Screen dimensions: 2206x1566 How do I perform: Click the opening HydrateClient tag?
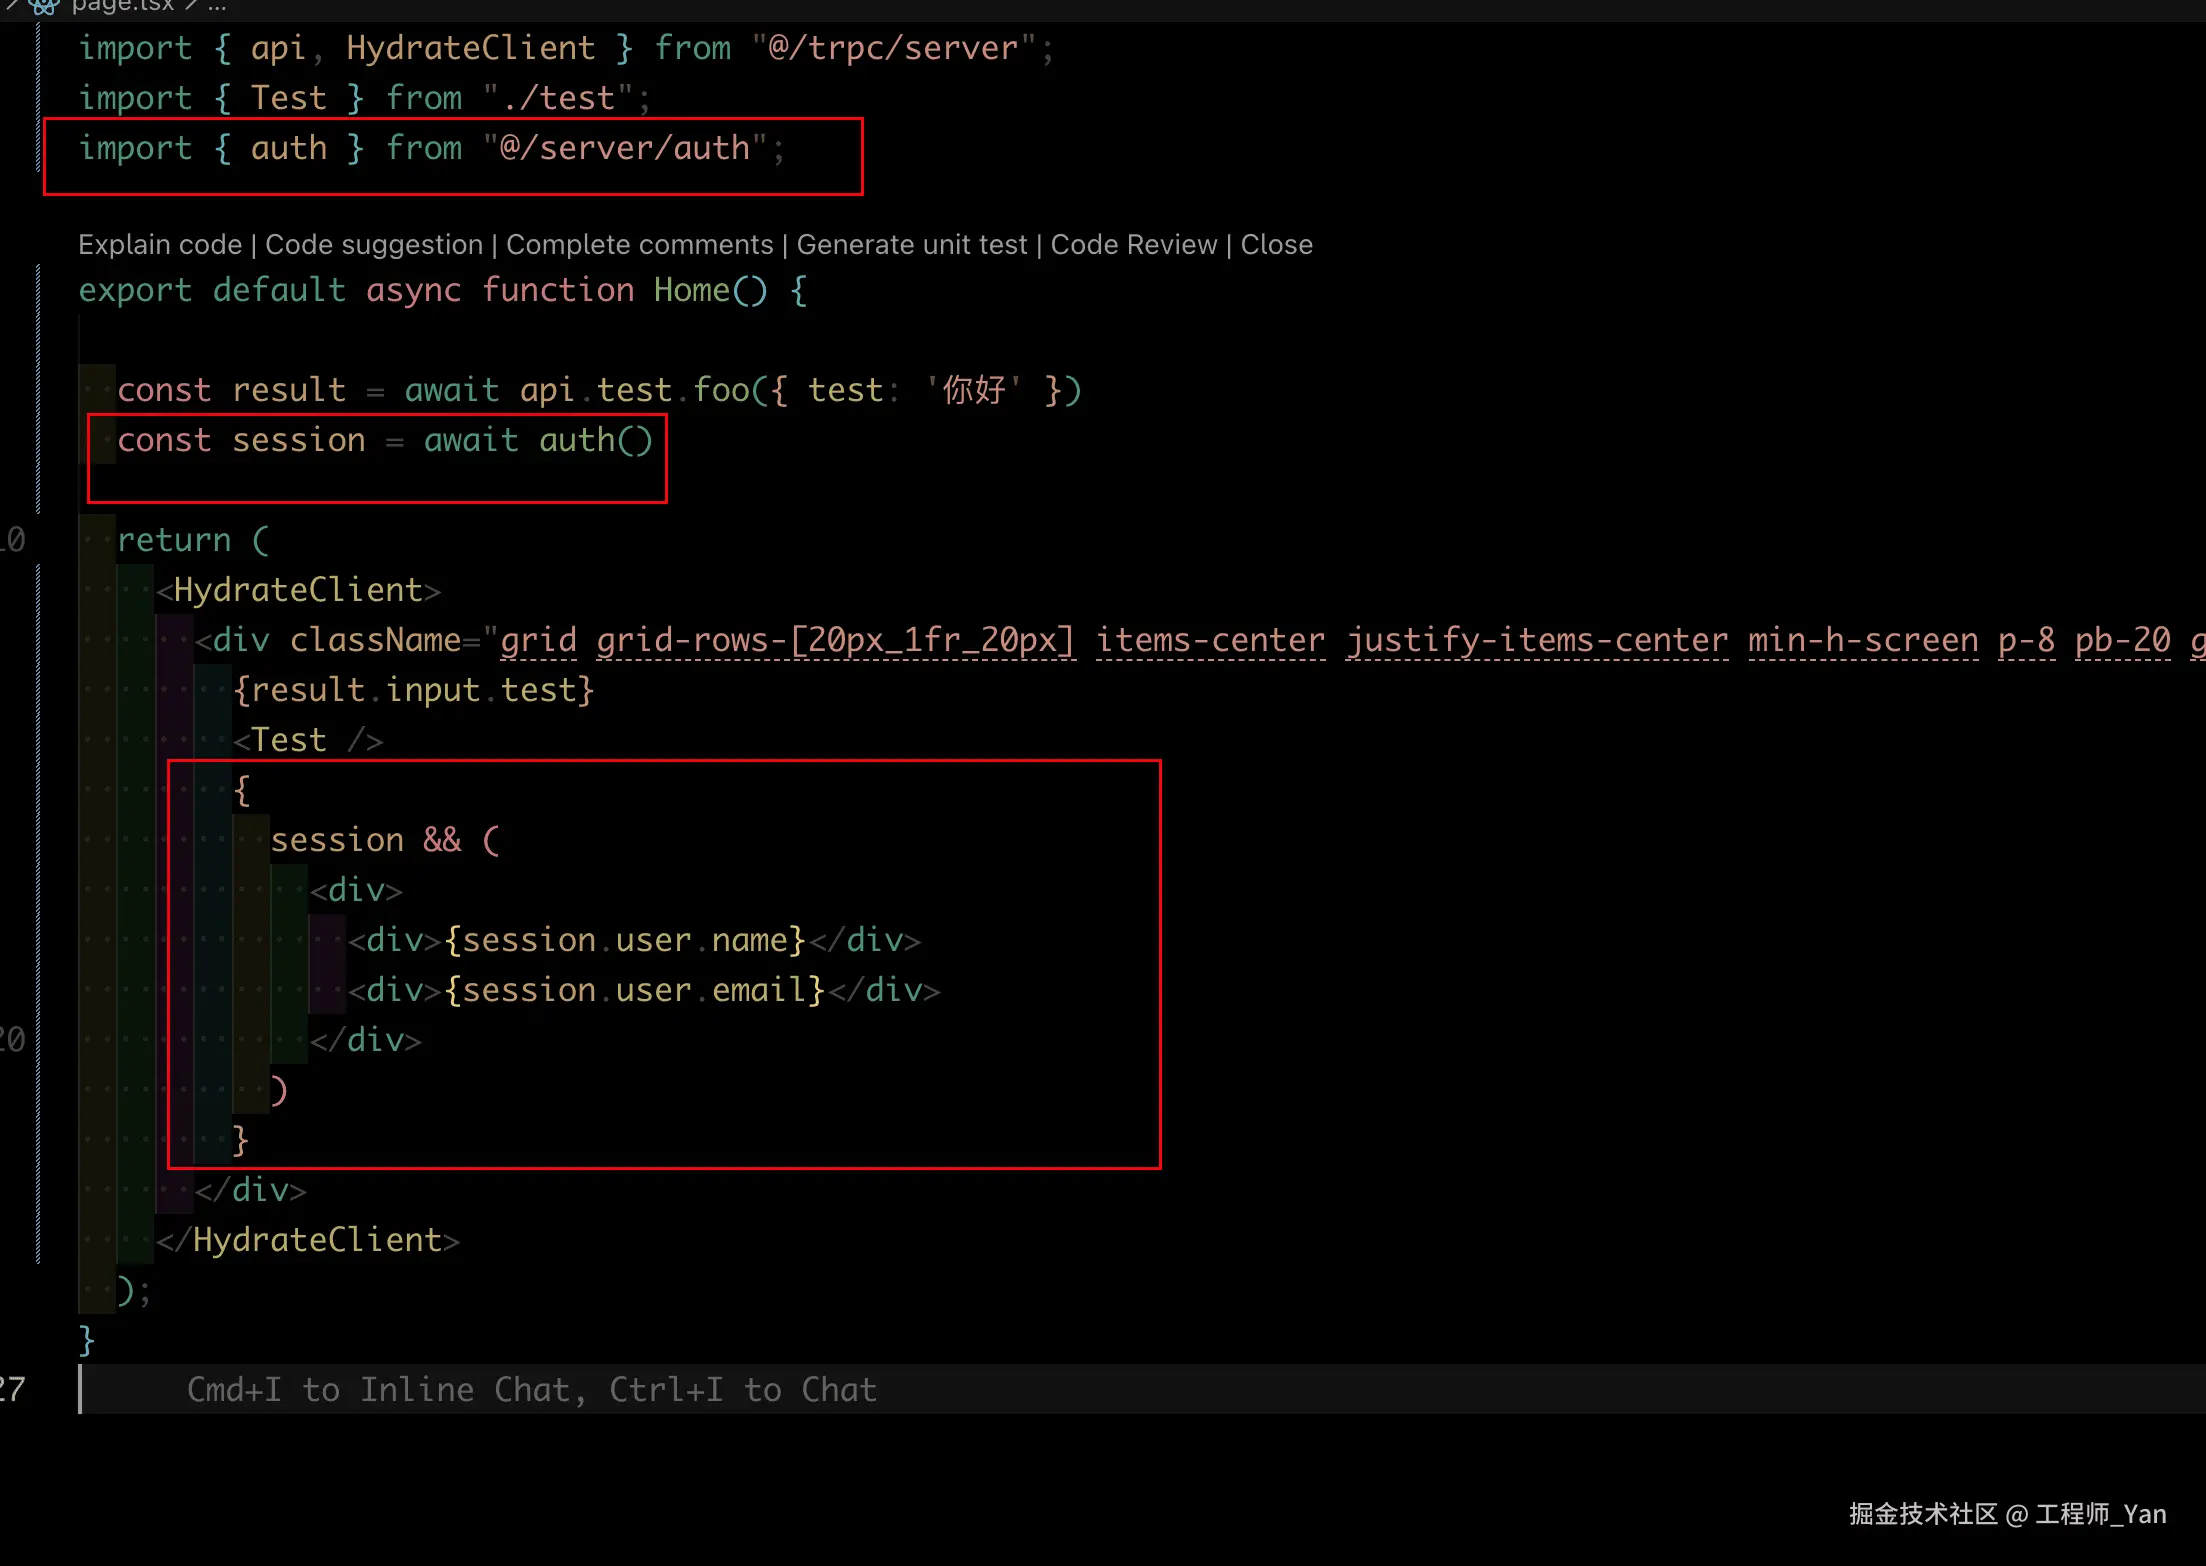coord(298,591)
